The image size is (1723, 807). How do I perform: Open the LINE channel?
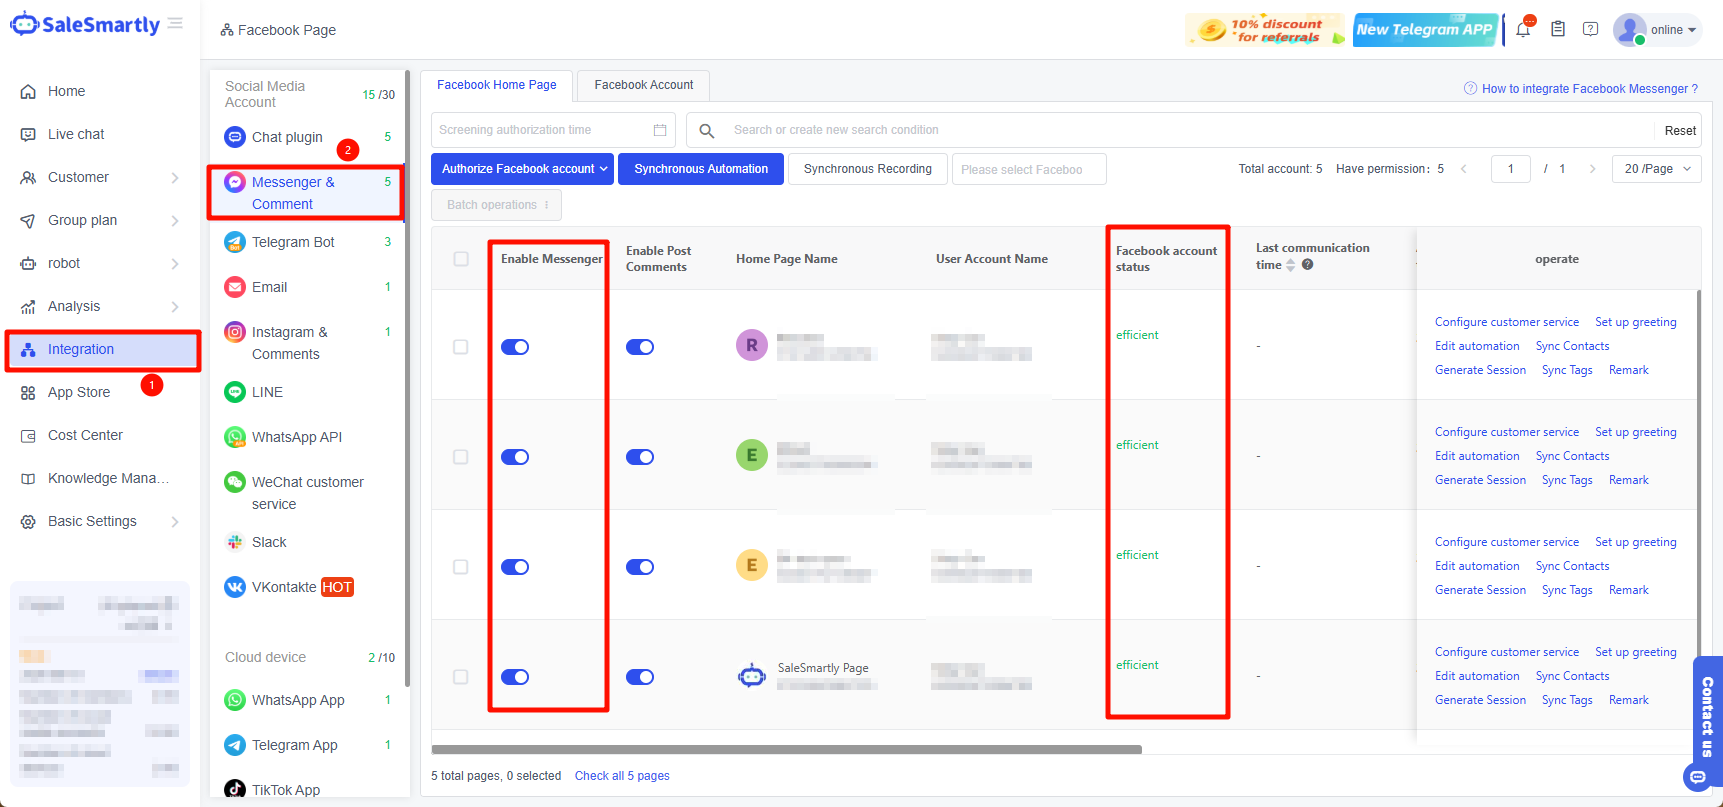tap(267, 392)
